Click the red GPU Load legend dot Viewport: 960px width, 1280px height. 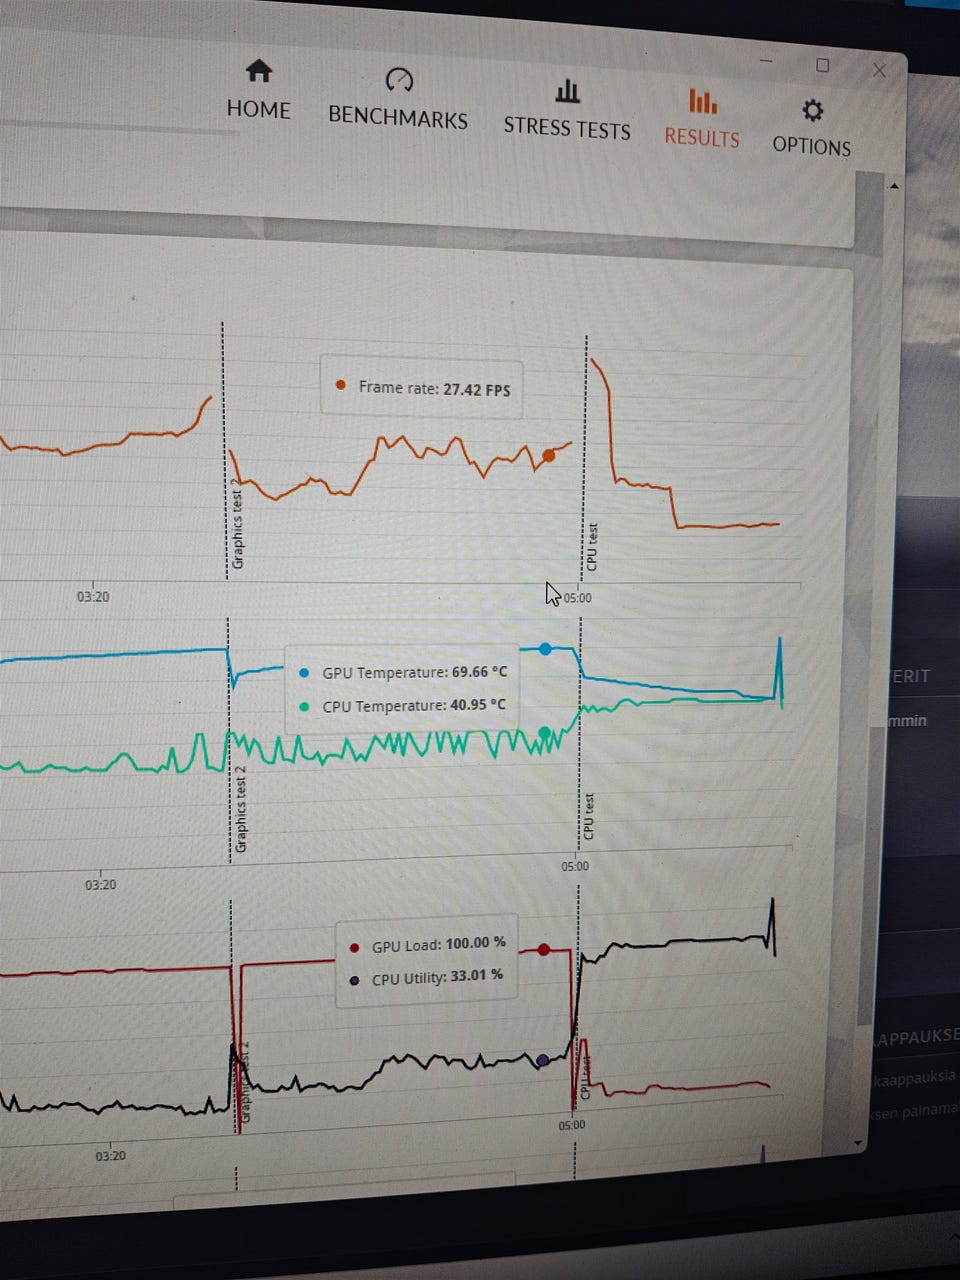[354, 947]
